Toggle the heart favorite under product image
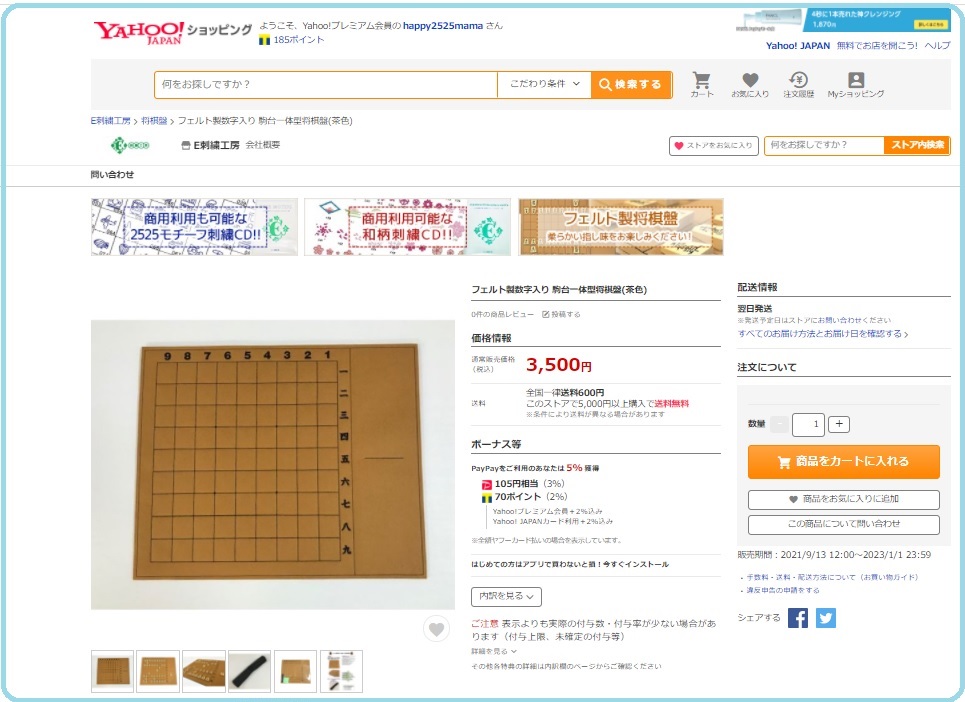This screenshot has height=702, width=965. pyautogui.click(x=436, y=629)
